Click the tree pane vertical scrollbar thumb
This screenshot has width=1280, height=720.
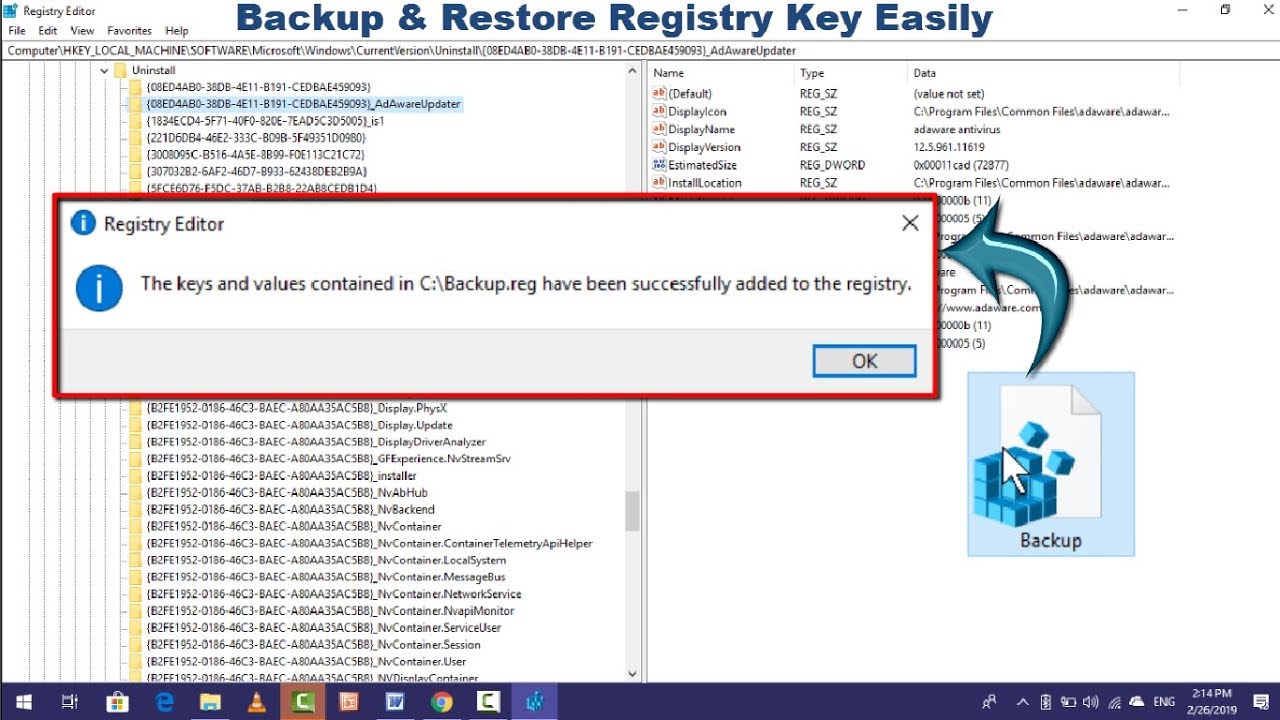(632, 510)
